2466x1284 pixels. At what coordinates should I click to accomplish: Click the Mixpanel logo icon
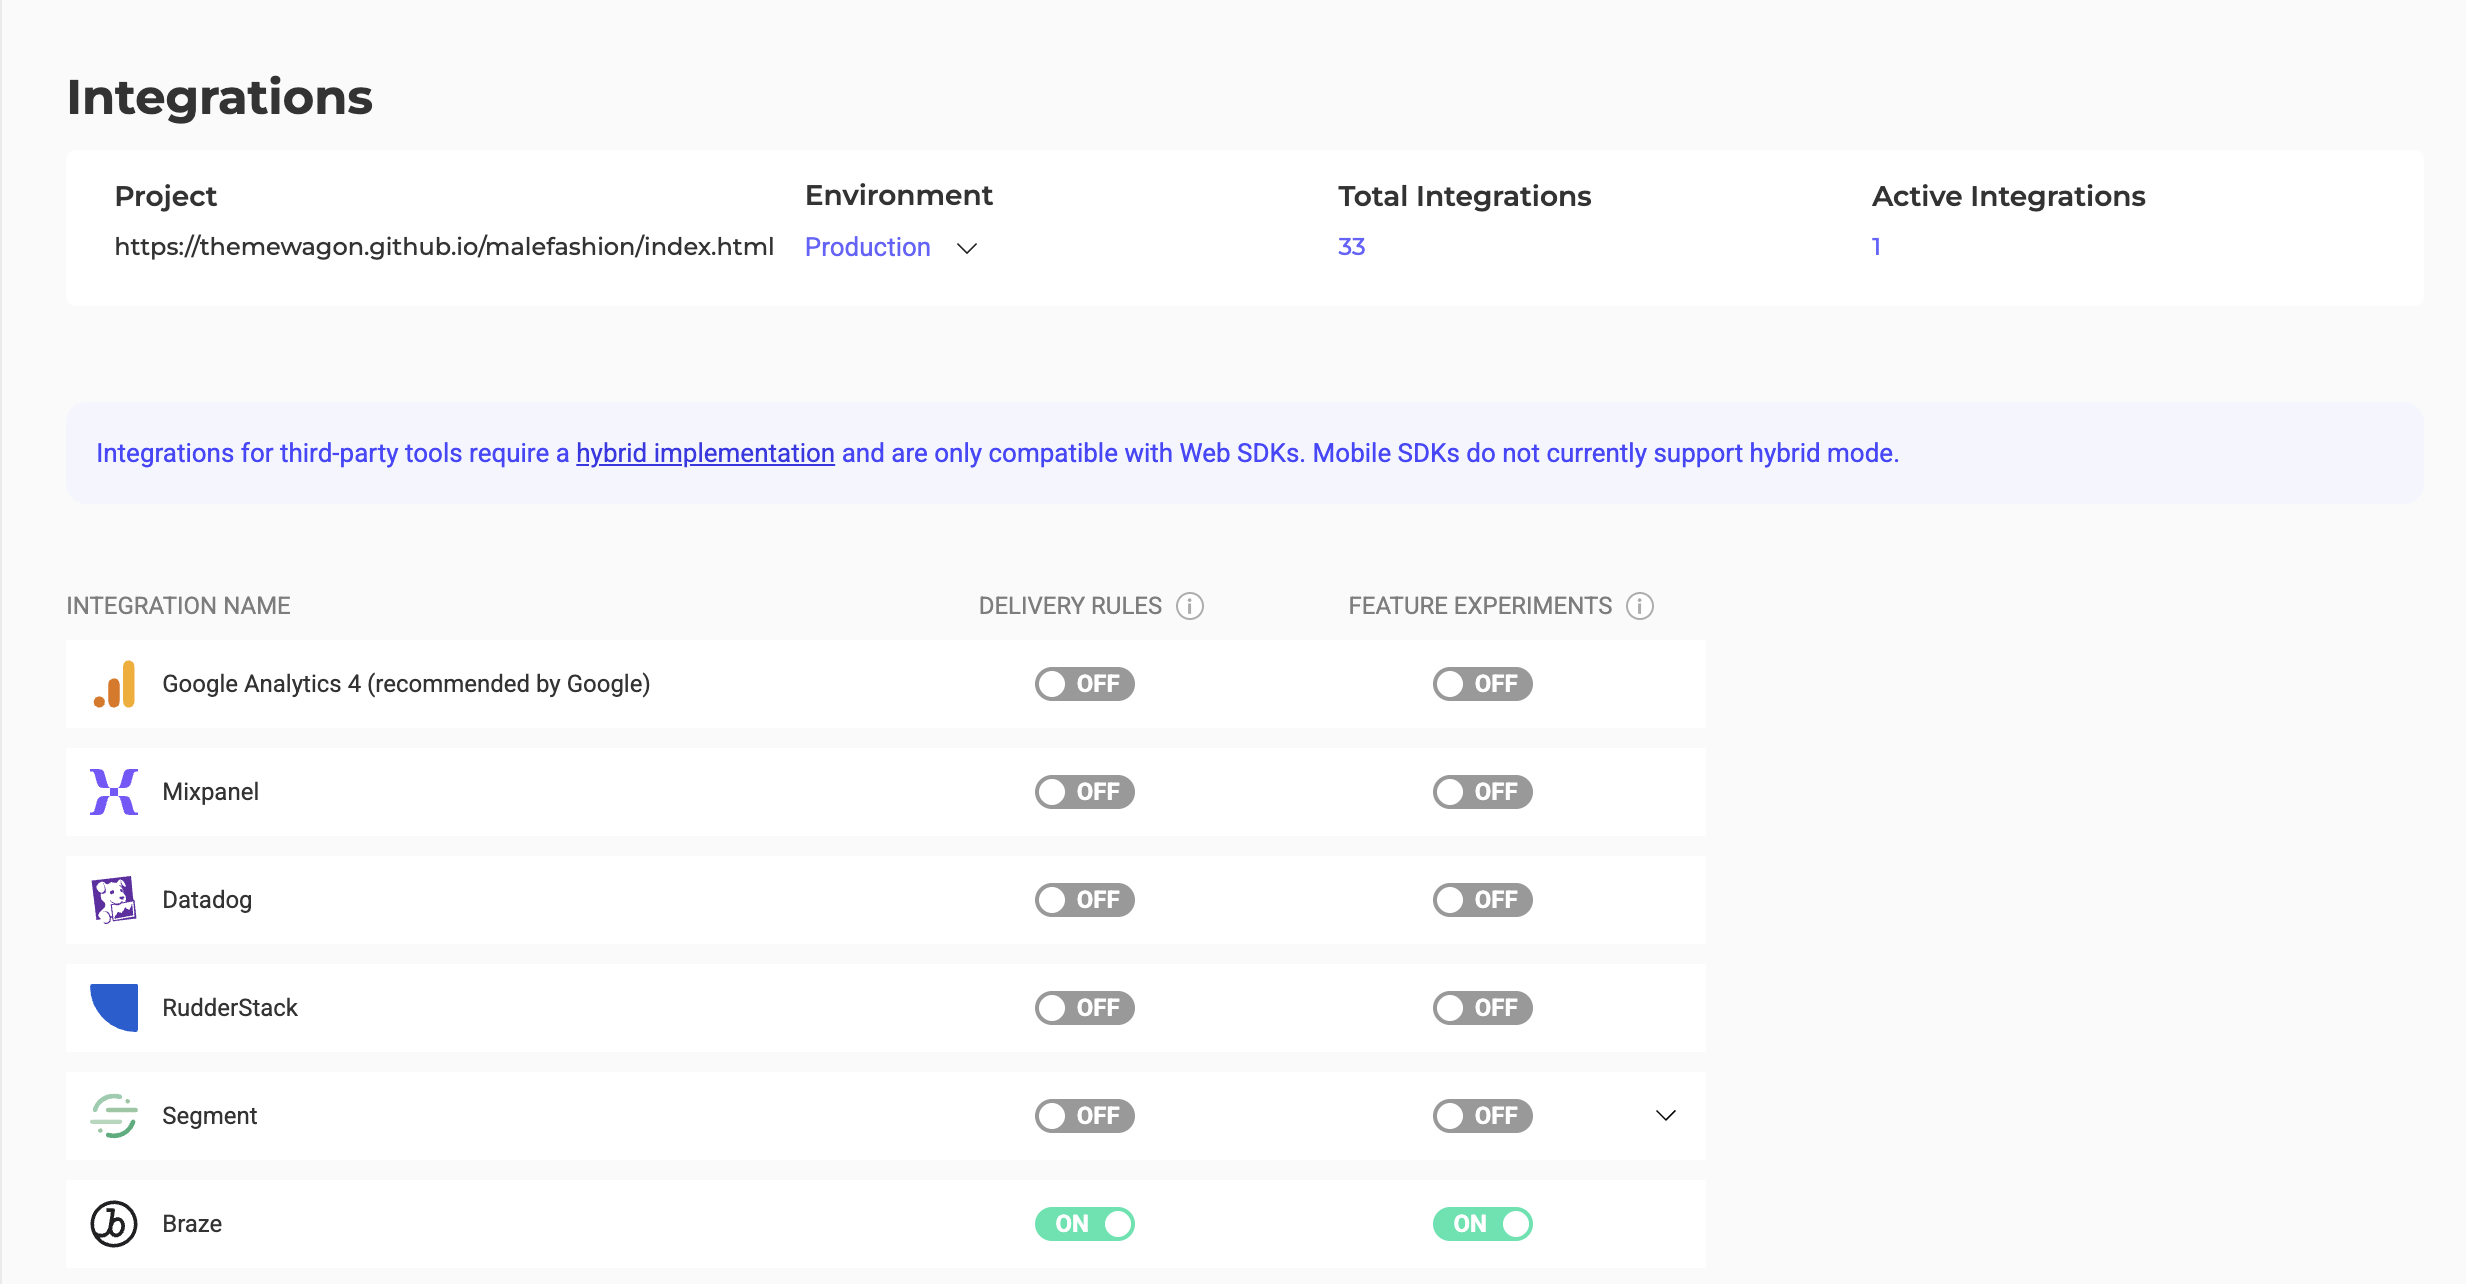[x=114, y=791]
